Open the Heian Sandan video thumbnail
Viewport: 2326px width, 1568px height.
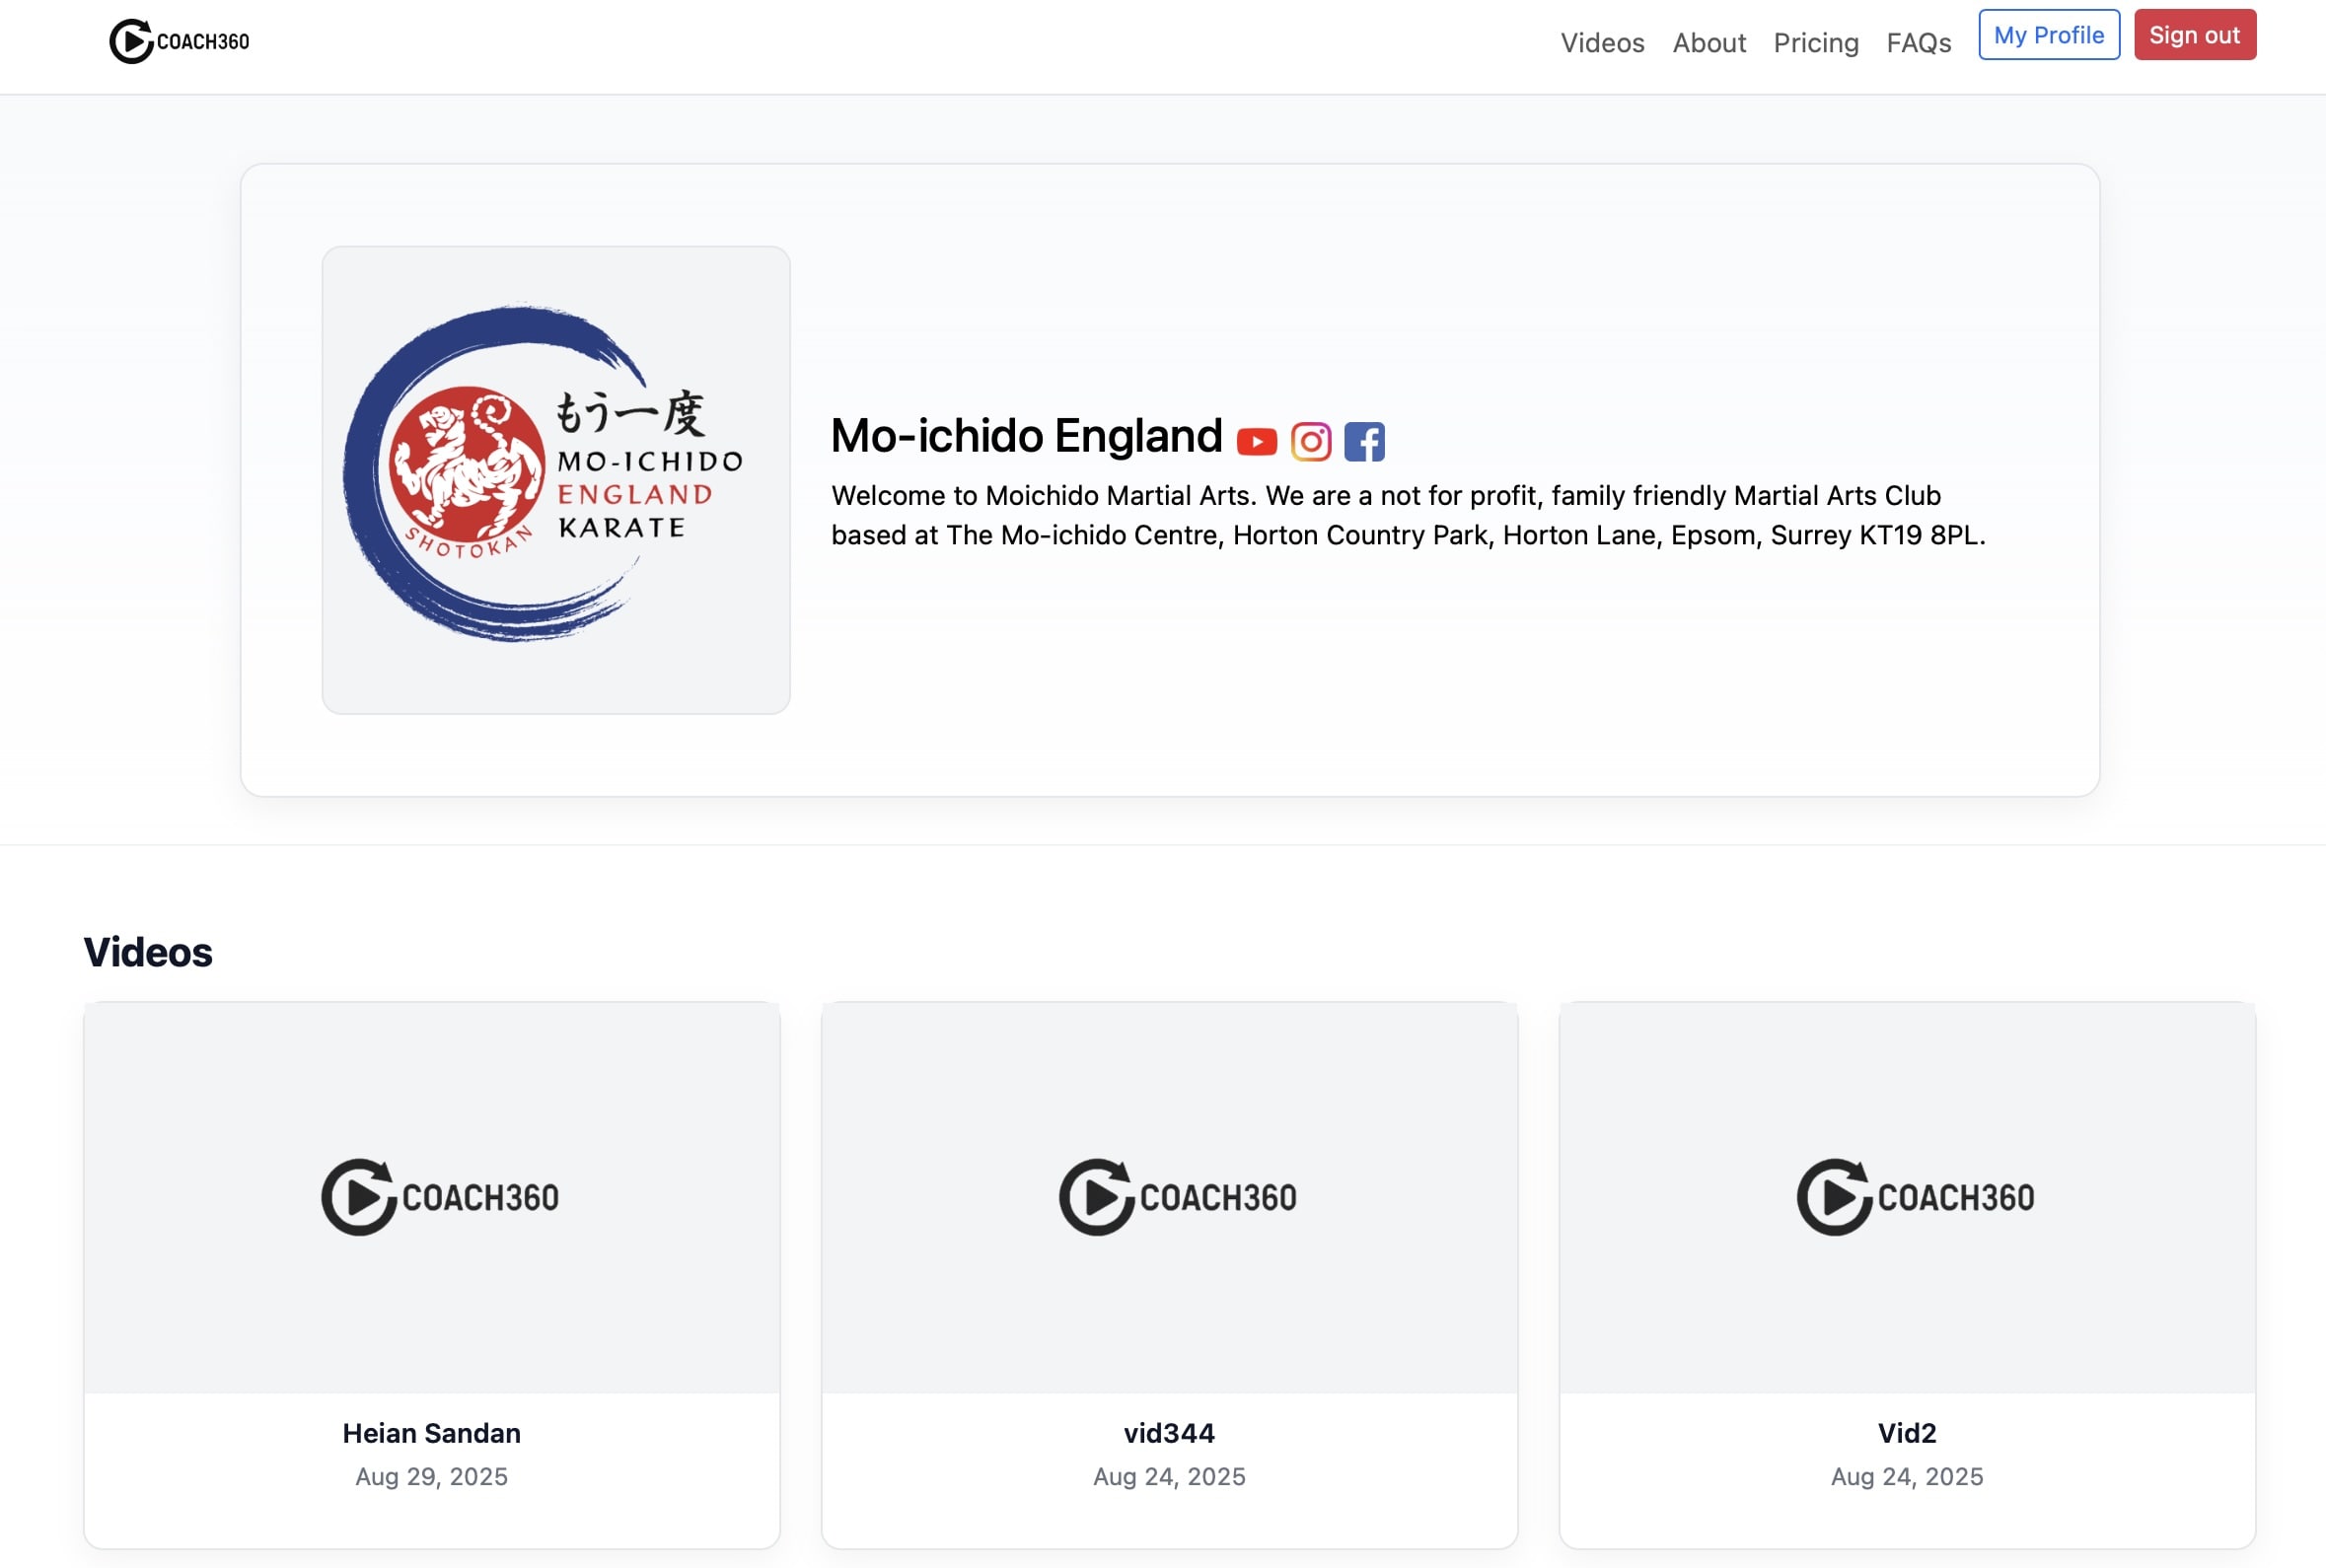point(432,1197)
